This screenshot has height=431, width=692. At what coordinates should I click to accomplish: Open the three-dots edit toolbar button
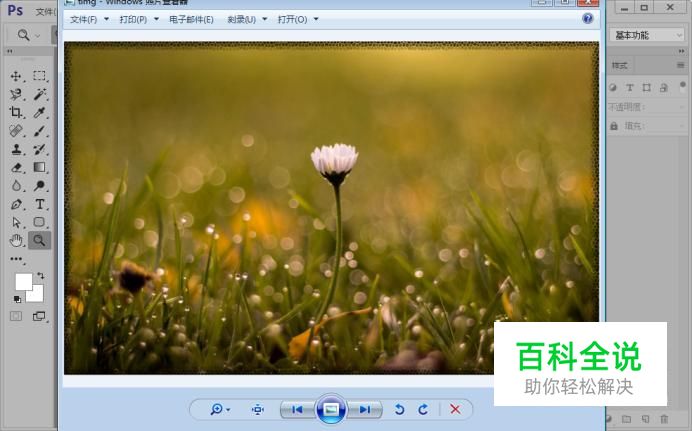(x=16, y=259)
